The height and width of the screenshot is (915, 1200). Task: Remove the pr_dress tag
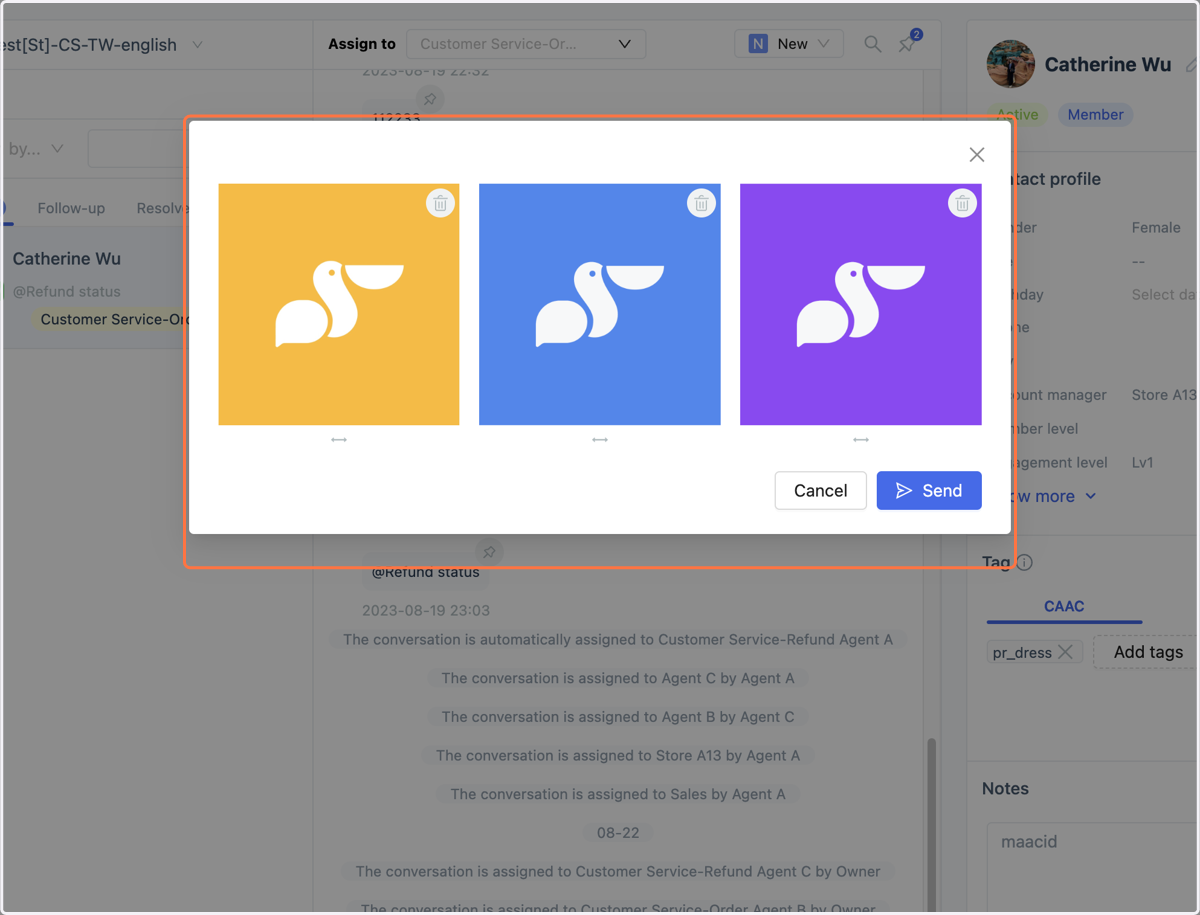click(x=1066, y=652)
